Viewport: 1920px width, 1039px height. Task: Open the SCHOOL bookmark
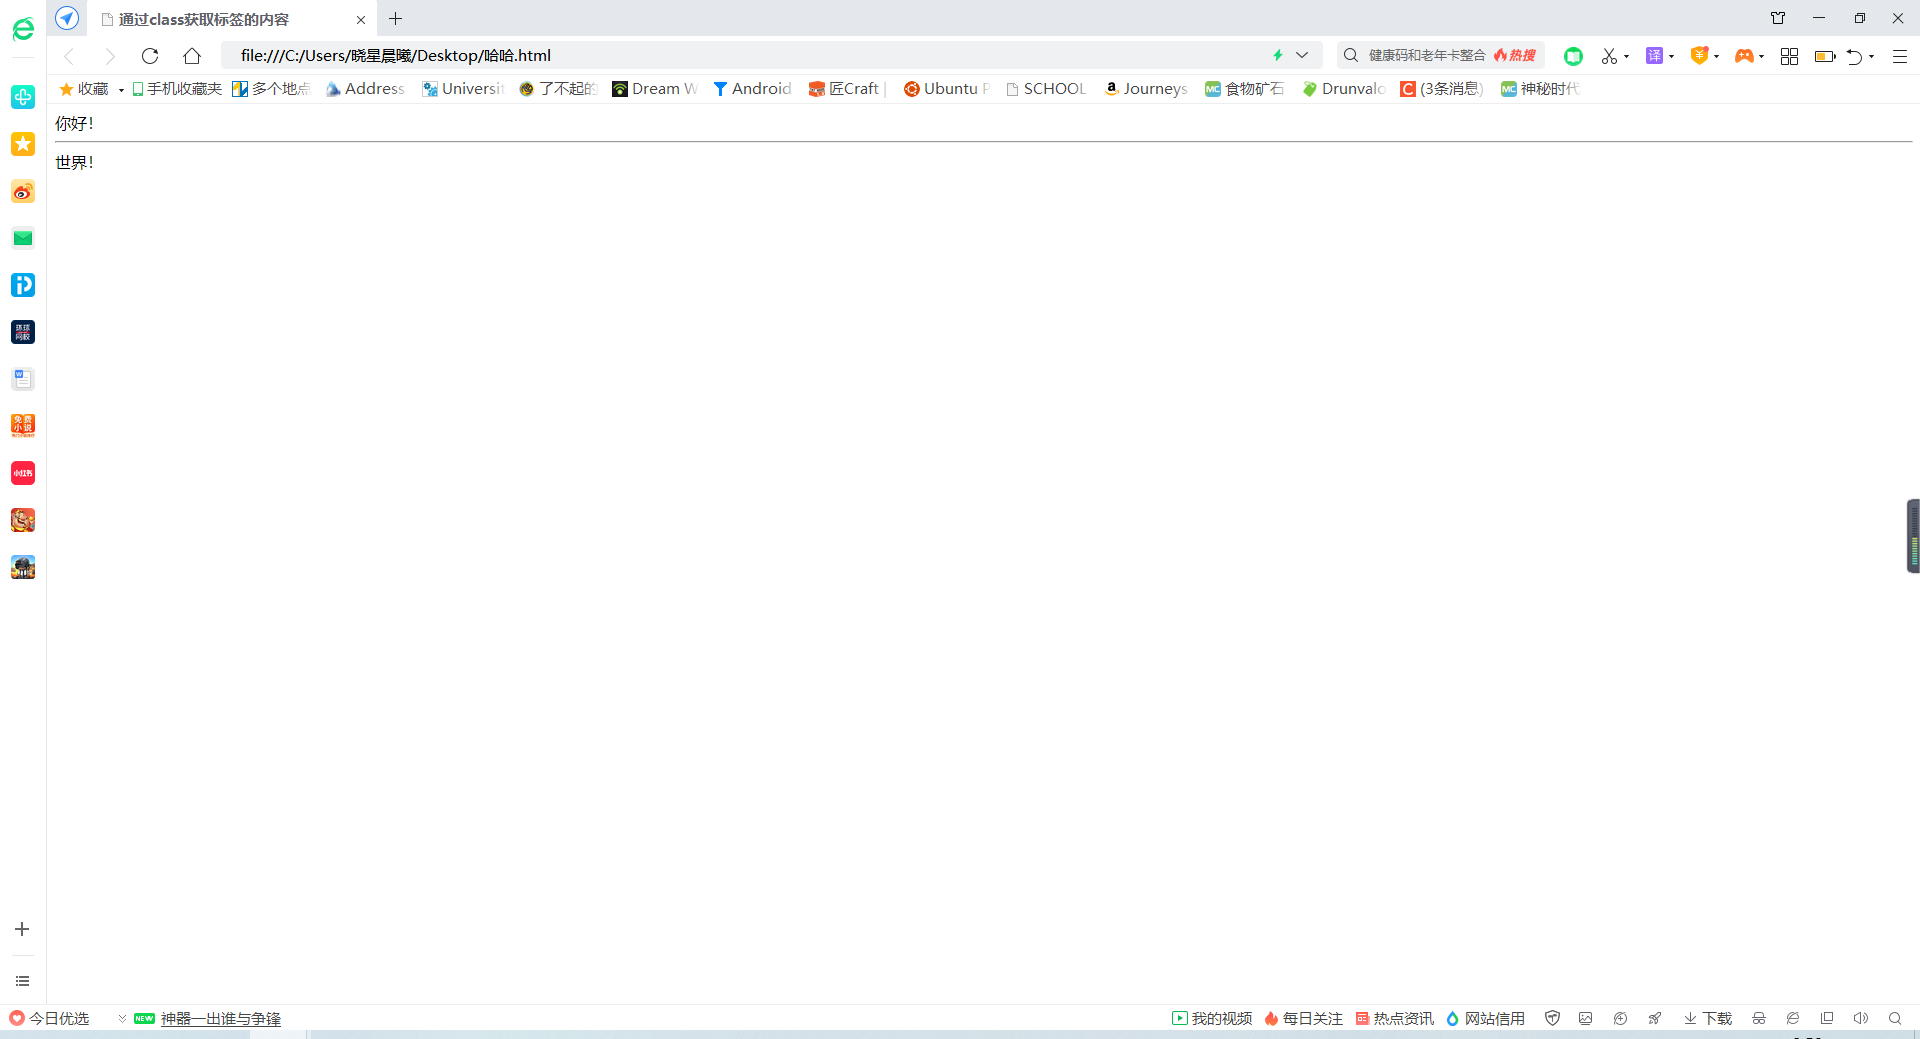tap(1046, 89)
